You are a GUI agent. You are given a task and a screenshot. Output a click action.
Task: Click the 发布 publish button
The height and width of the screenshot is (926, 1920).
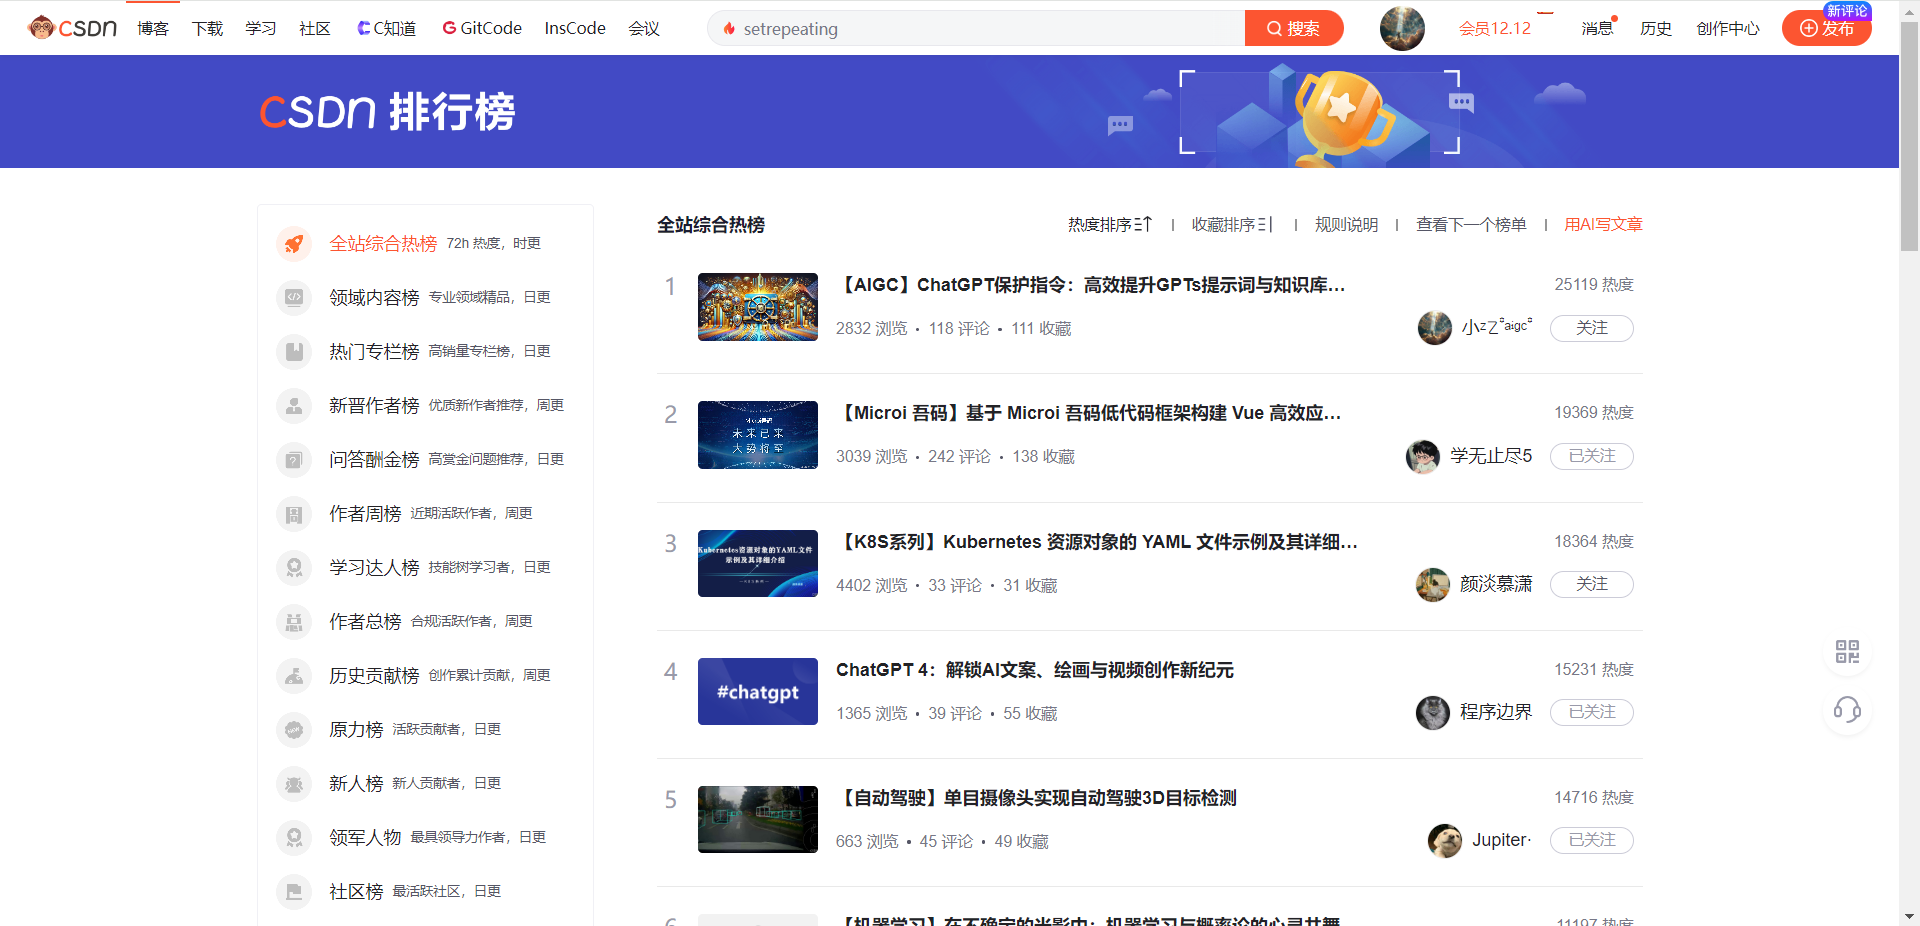point(1826,28)
